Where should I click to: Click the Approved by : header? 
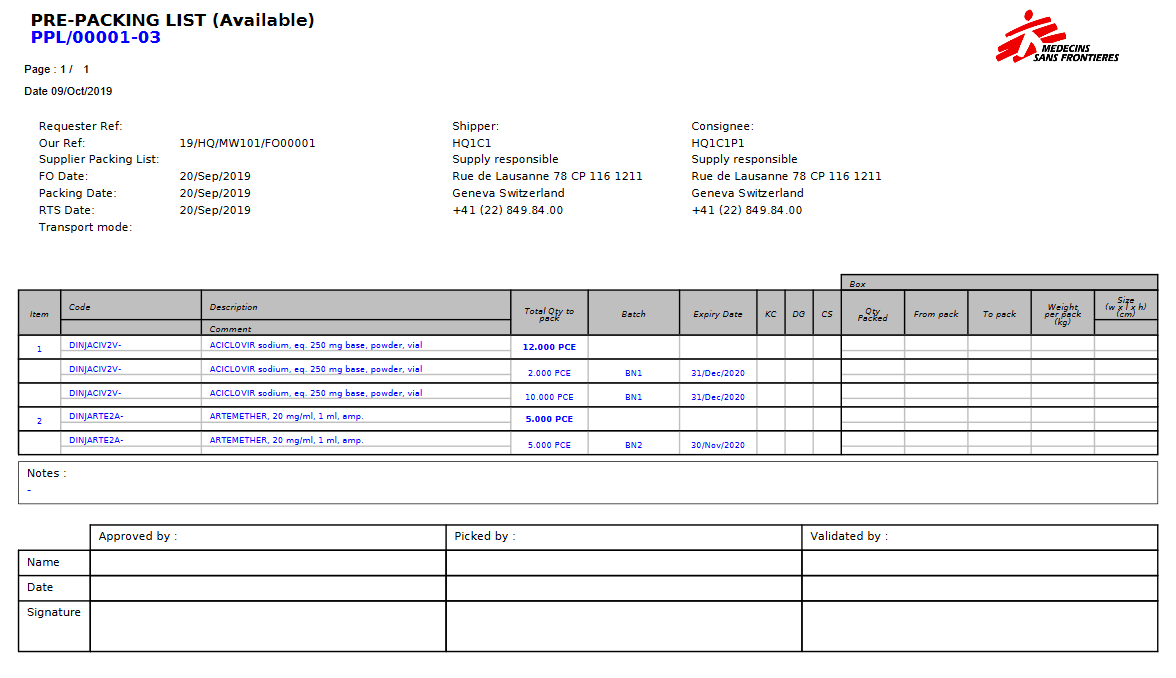pos(138,536)
